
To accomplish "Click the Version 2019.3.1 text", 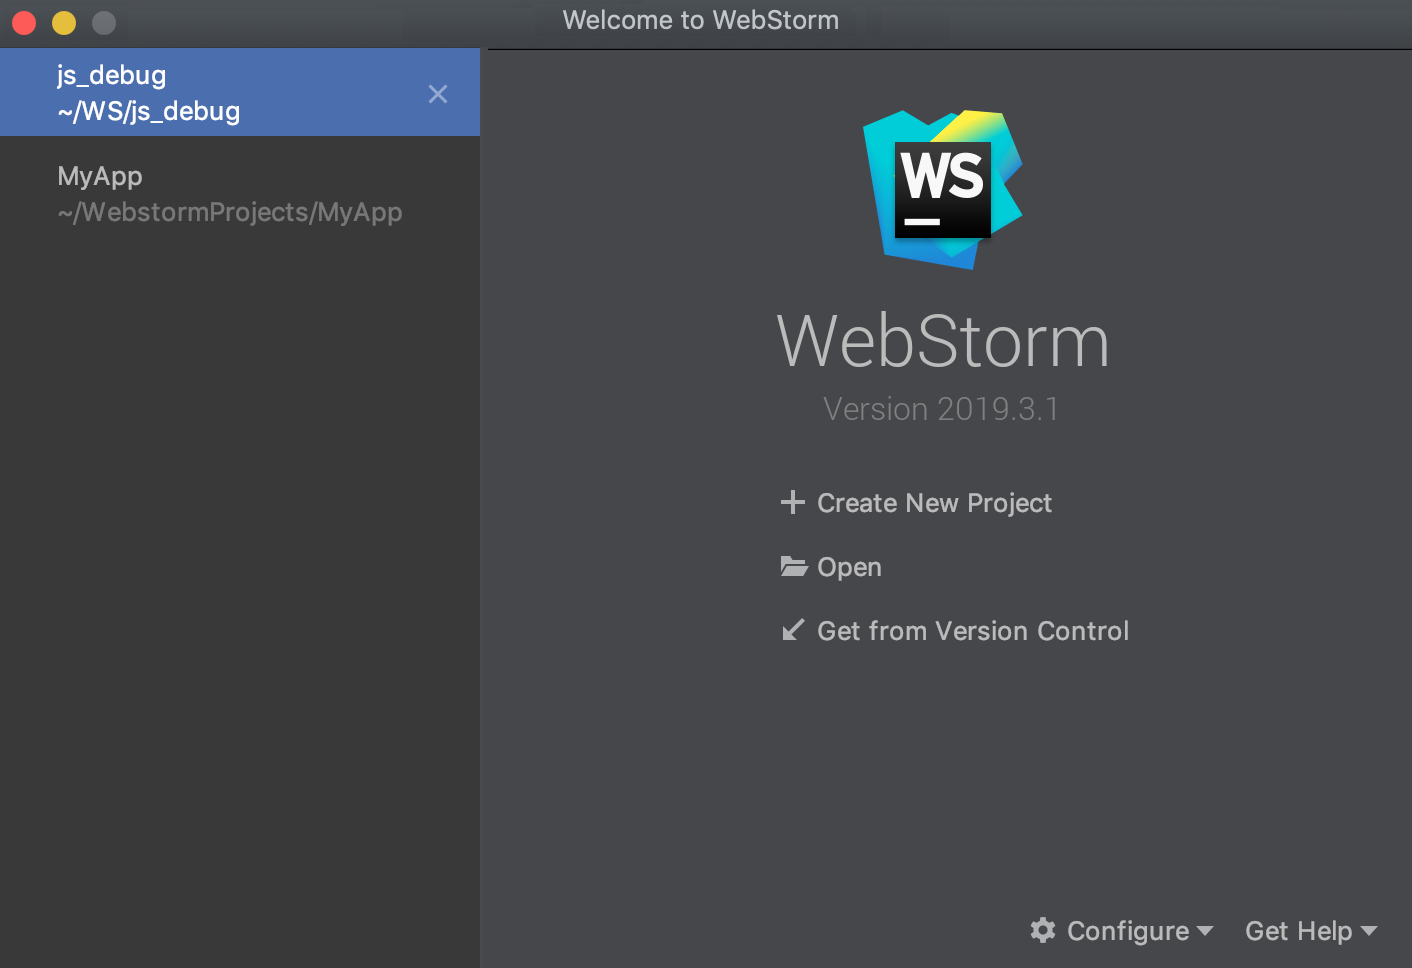I will pyautogui.click(x=941, y=409).
